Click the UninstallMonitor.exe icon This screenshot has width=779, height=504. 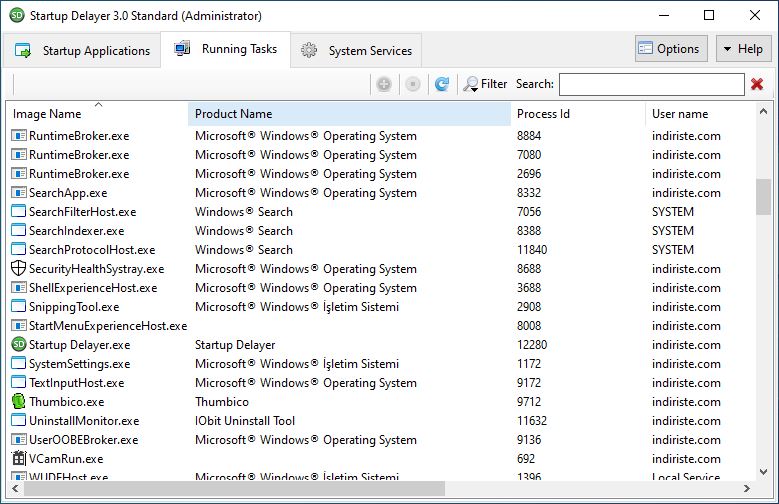pyautogui.click(x=18, y=420)
